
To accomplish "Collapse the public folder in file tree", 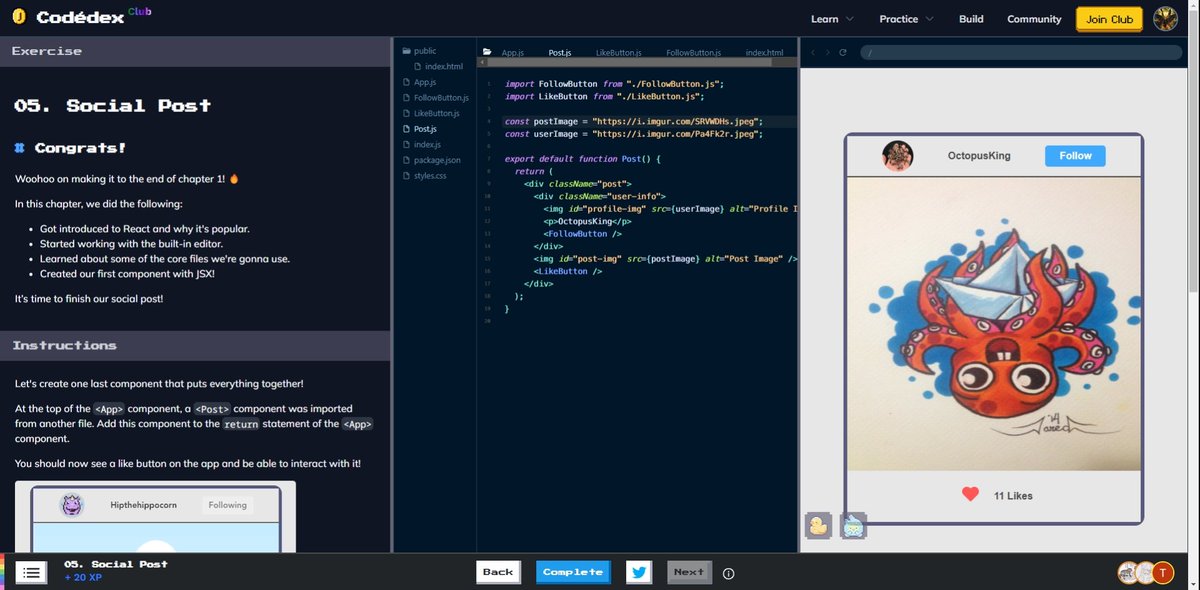I will point(419,51).
